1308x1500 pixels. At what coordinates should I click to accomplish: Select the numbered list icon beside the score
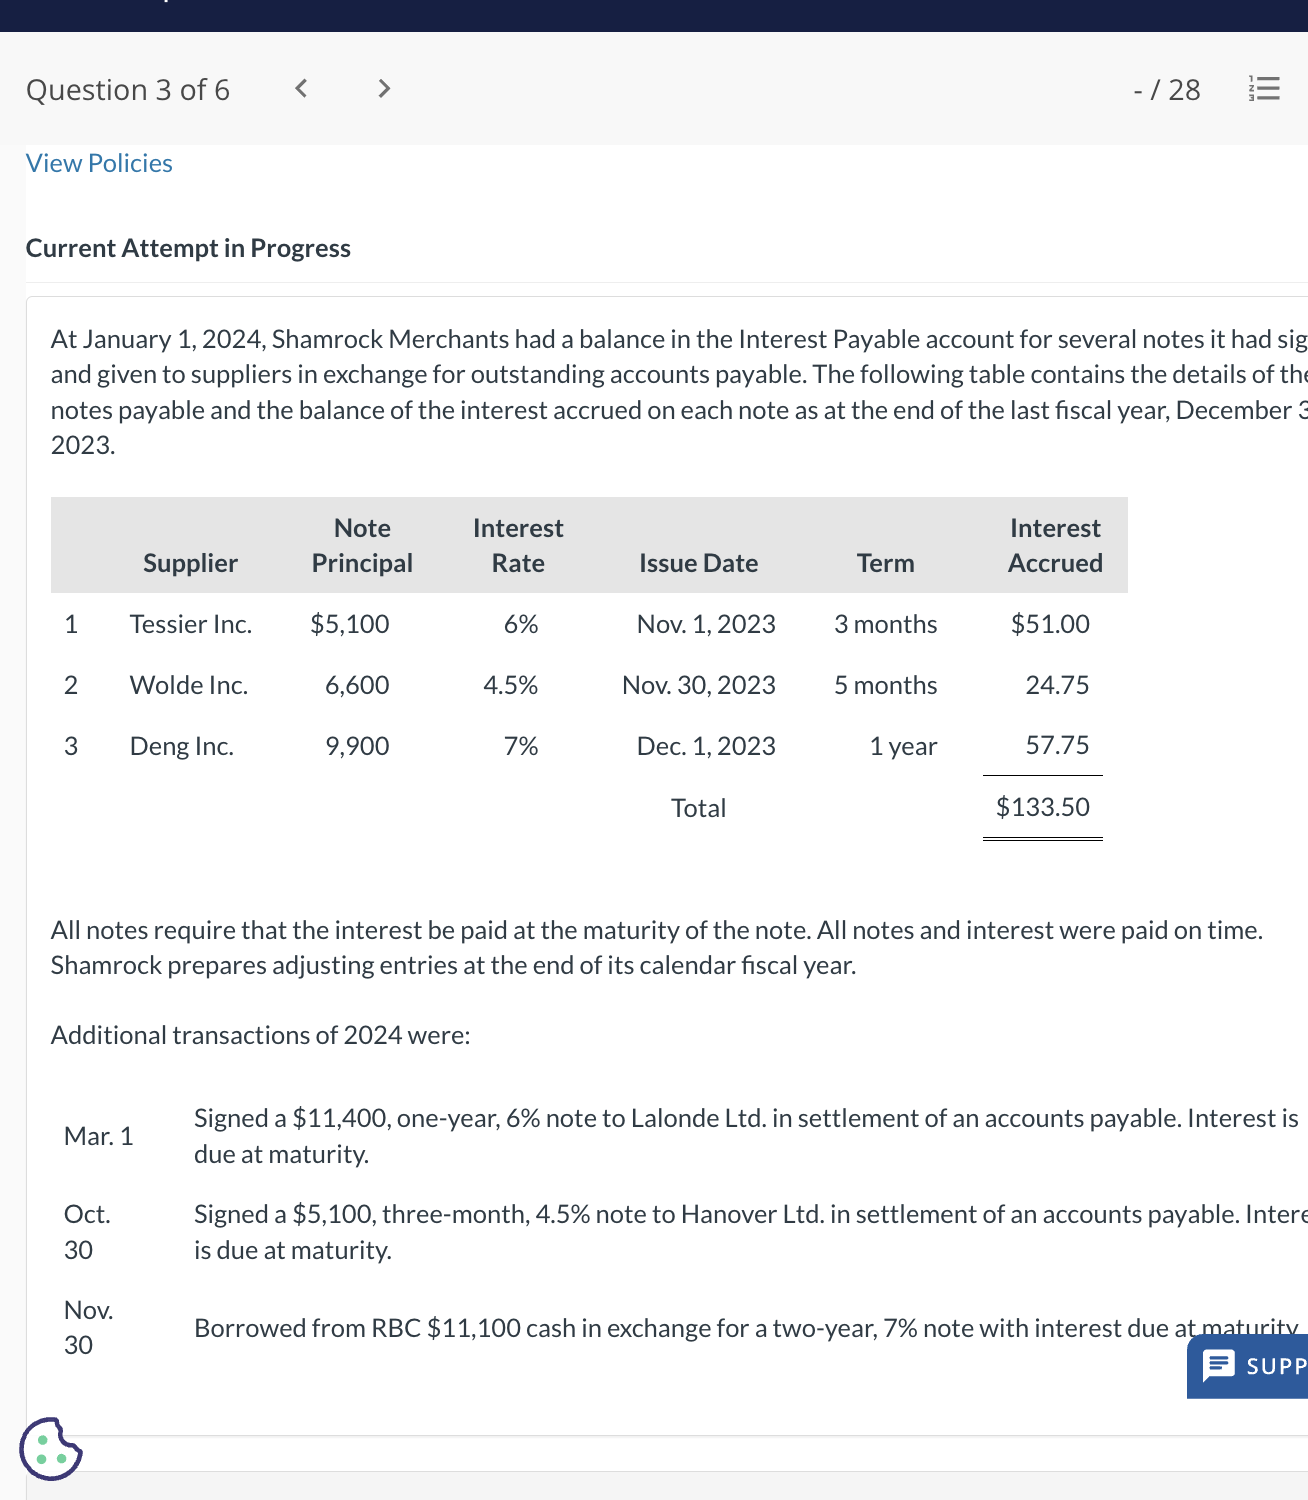(x=1263, y=88)
